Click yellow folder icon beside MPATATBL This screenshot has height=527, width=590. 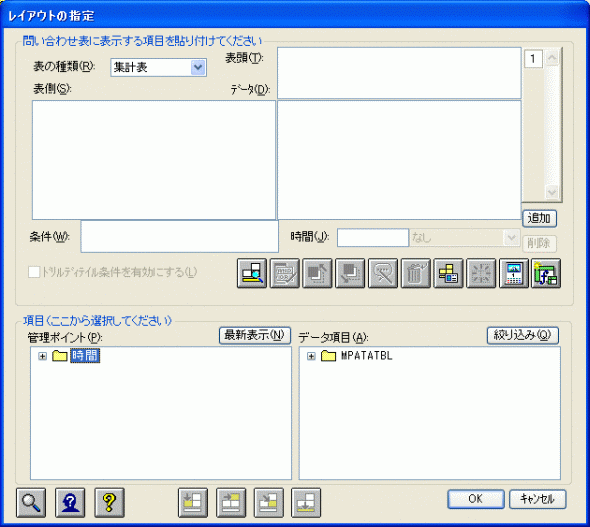(328, 355)
